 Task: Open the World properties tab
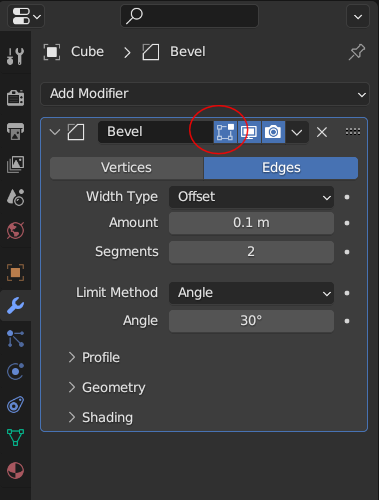pos(15,230)
